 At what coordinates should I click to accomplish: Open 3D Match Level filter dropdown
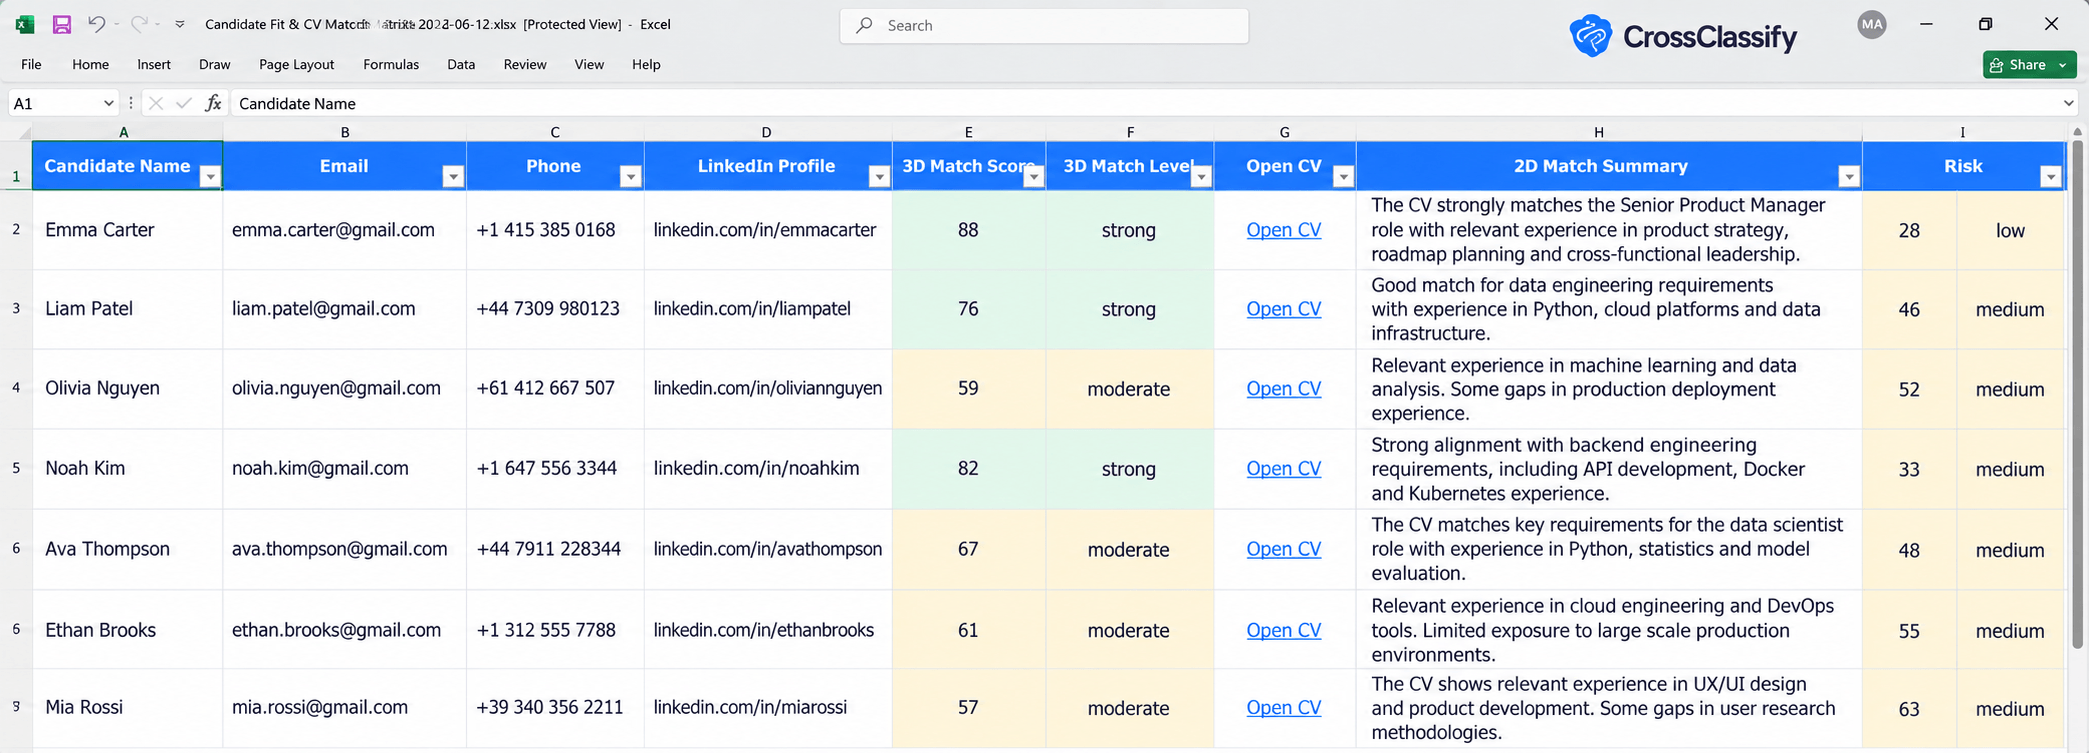tap(1201, 177)
